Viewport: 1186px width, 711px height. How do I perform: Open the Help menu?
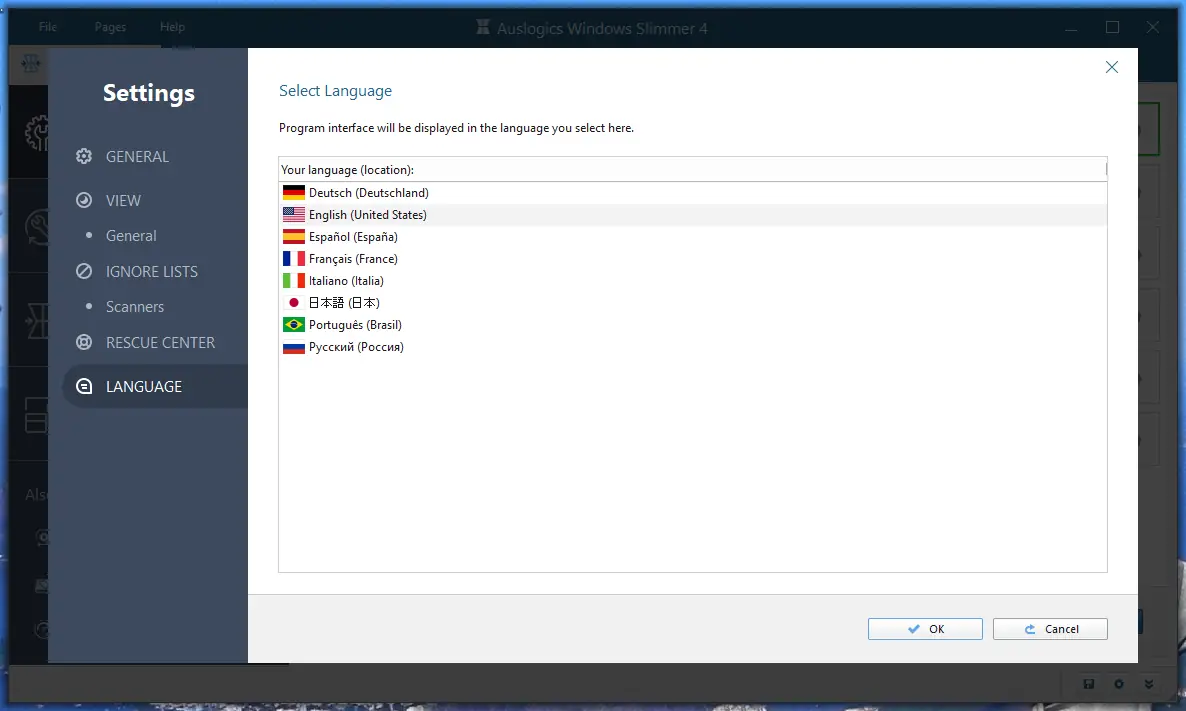tap(171, 27)
